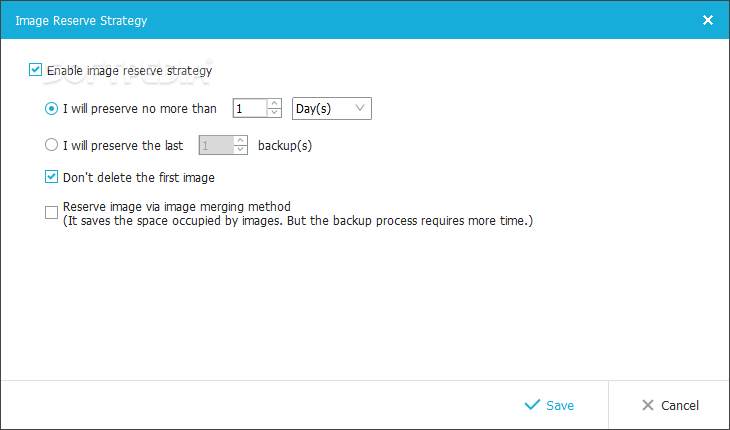
Task: Enable 'Reserve image via image merging method'
Action: click(52, 212)
